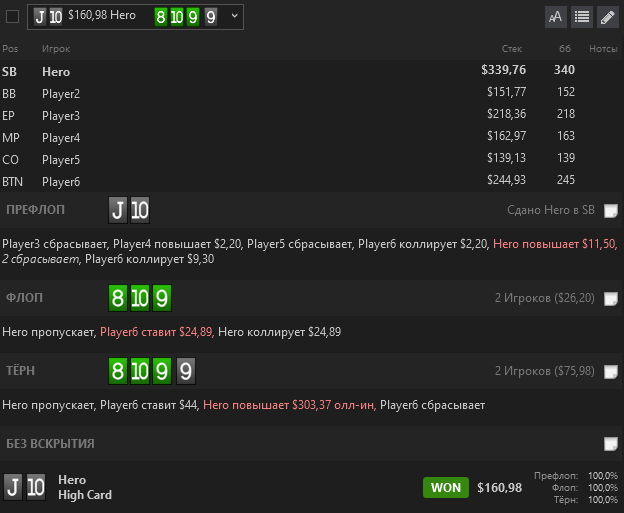Click the pencil edit icon
Image resolution: width=624 pixels, height=513 pixels.
coord(608,17)
